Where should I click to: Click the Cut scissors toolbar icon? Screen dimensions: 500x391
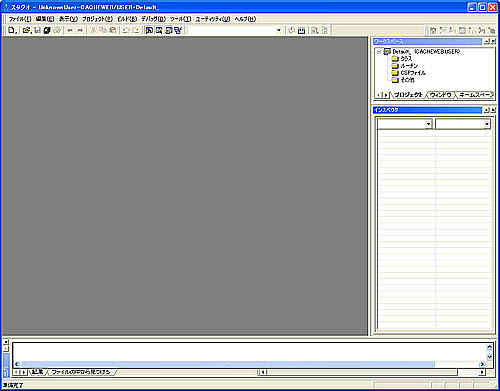tap(93, 30)
